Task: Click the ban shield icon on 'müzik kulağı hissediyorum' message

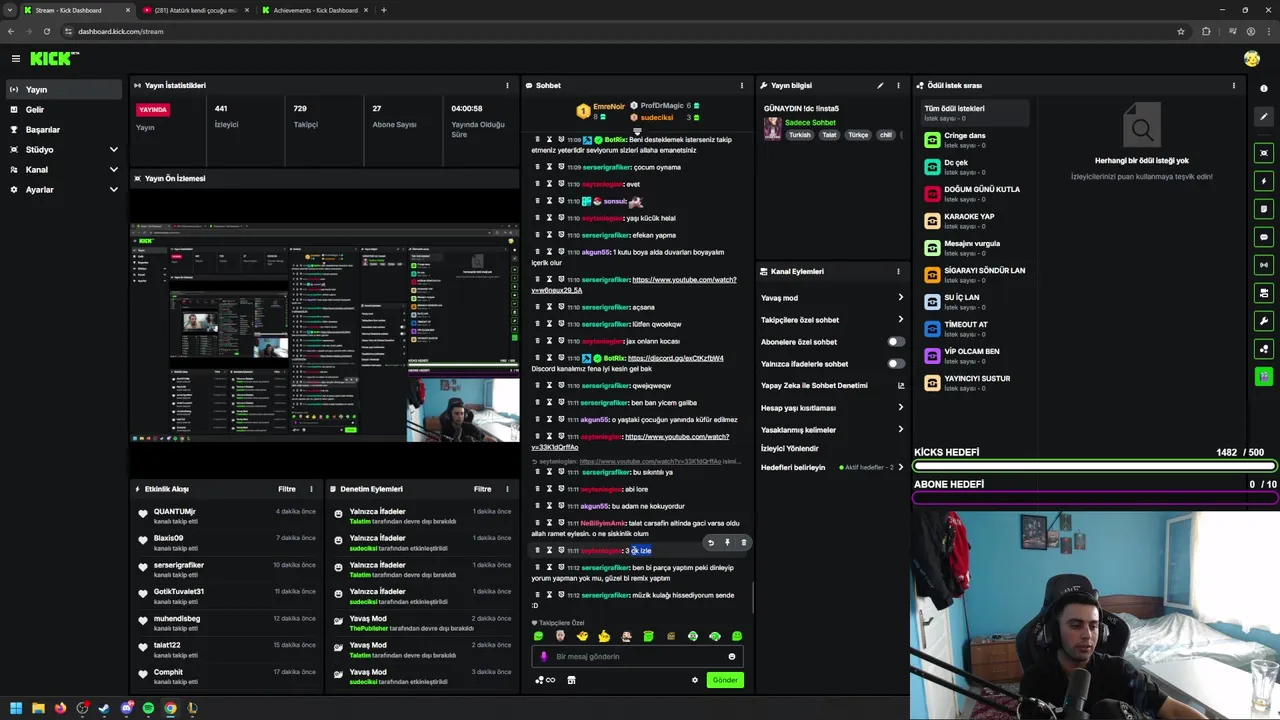Action: [561, 595]
